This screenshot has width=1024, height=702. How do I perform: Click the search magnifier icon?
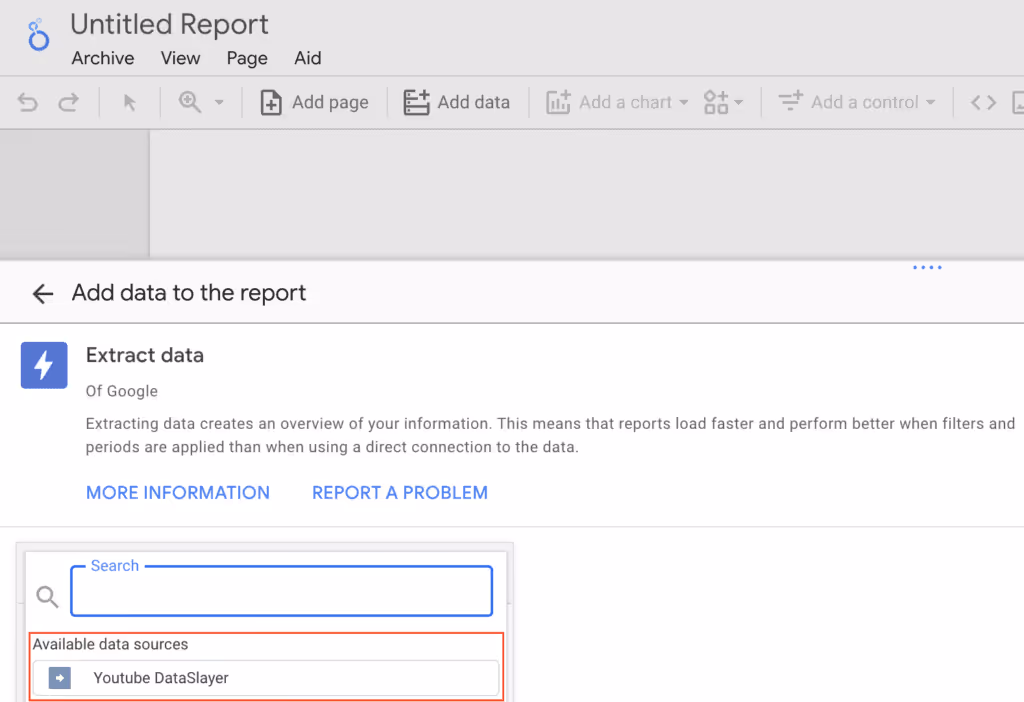pos(46,596)
